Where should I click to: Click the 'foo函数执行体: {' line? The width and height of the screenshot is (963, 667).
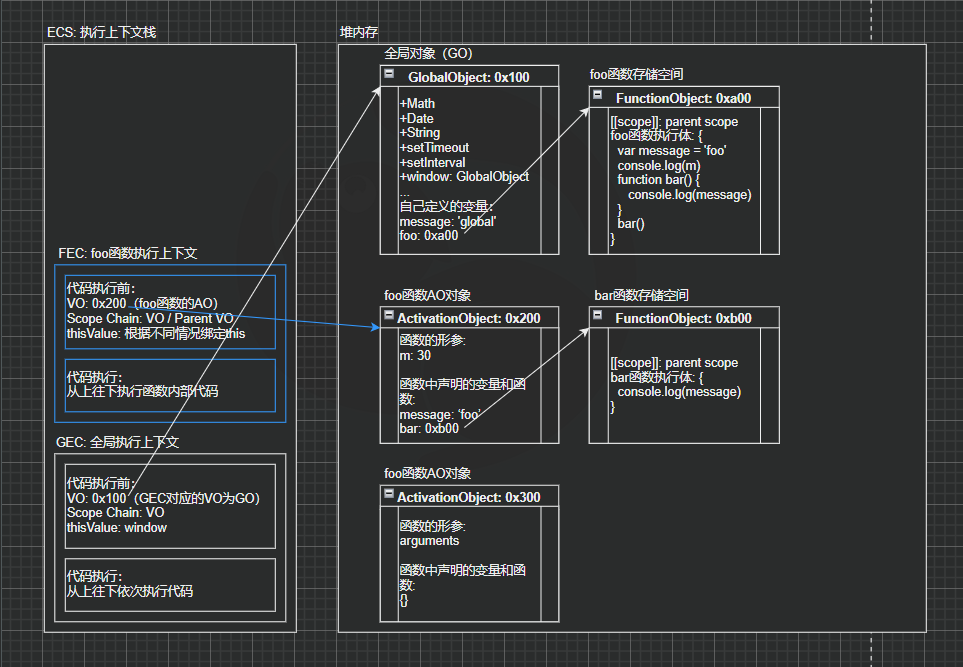(x=657, y=136)
